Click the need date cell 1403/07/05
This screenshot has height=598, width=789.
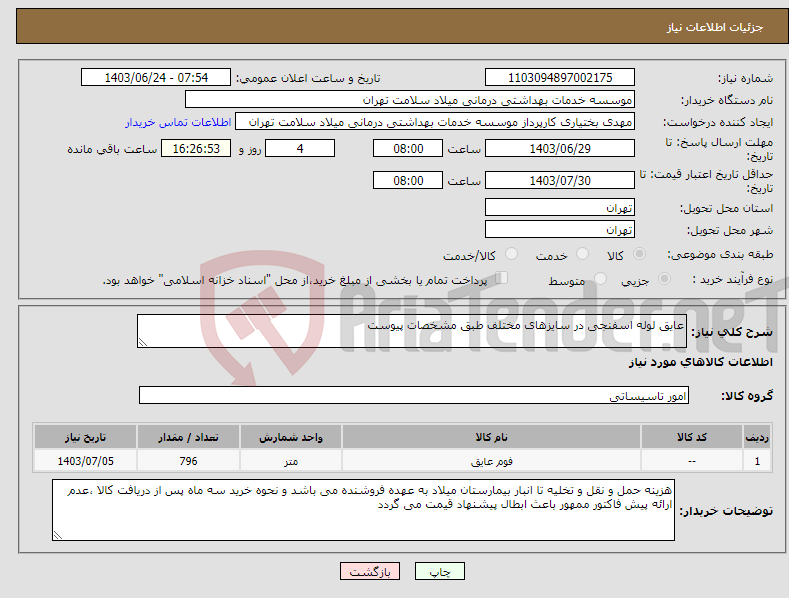(86, 461)
